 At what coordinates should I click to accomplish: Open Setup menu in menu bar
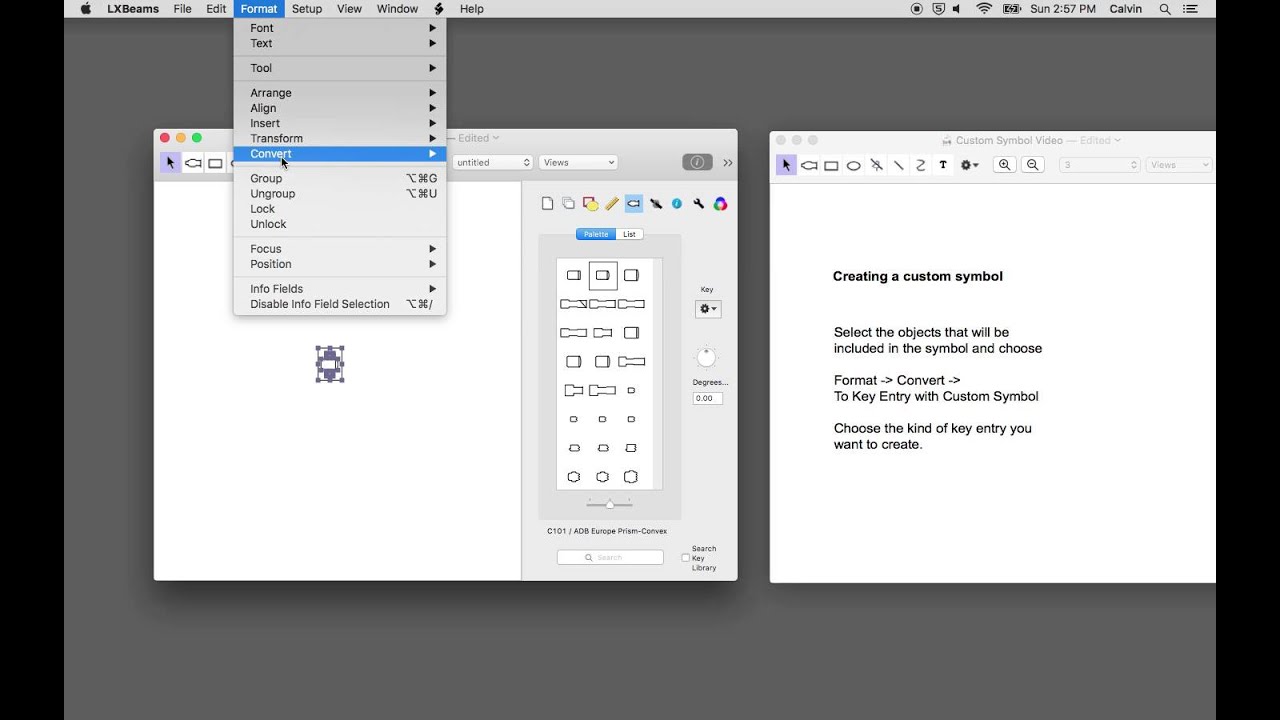[x=307, y=9]
